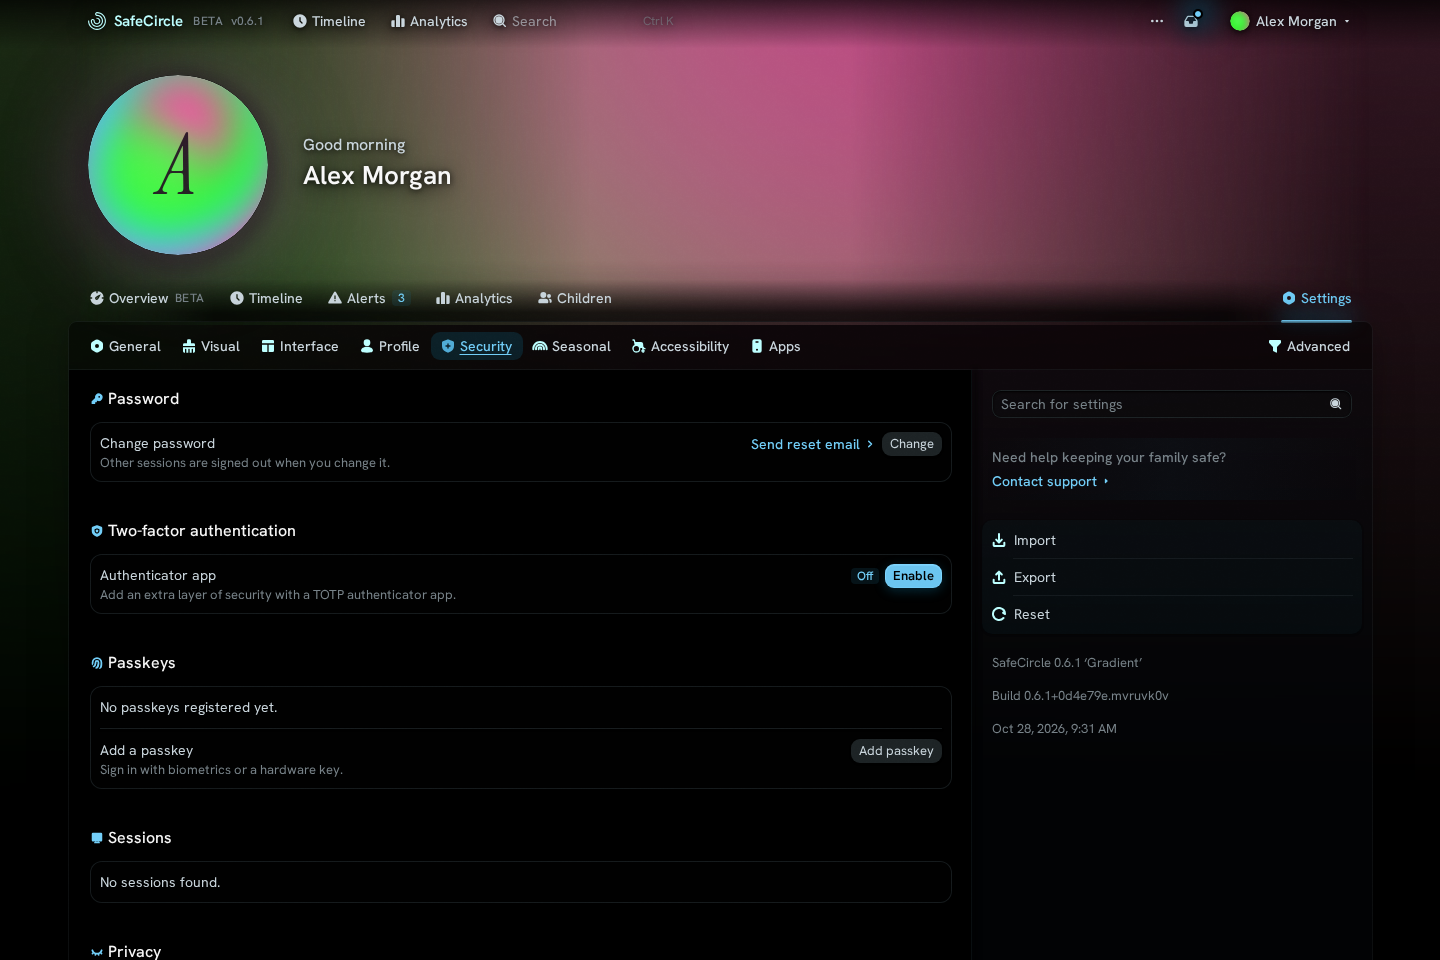Image resolution: width=1440 pixels, height=960 pixels.
Task: Open Profile settings section
Action: tap(390, 346)
